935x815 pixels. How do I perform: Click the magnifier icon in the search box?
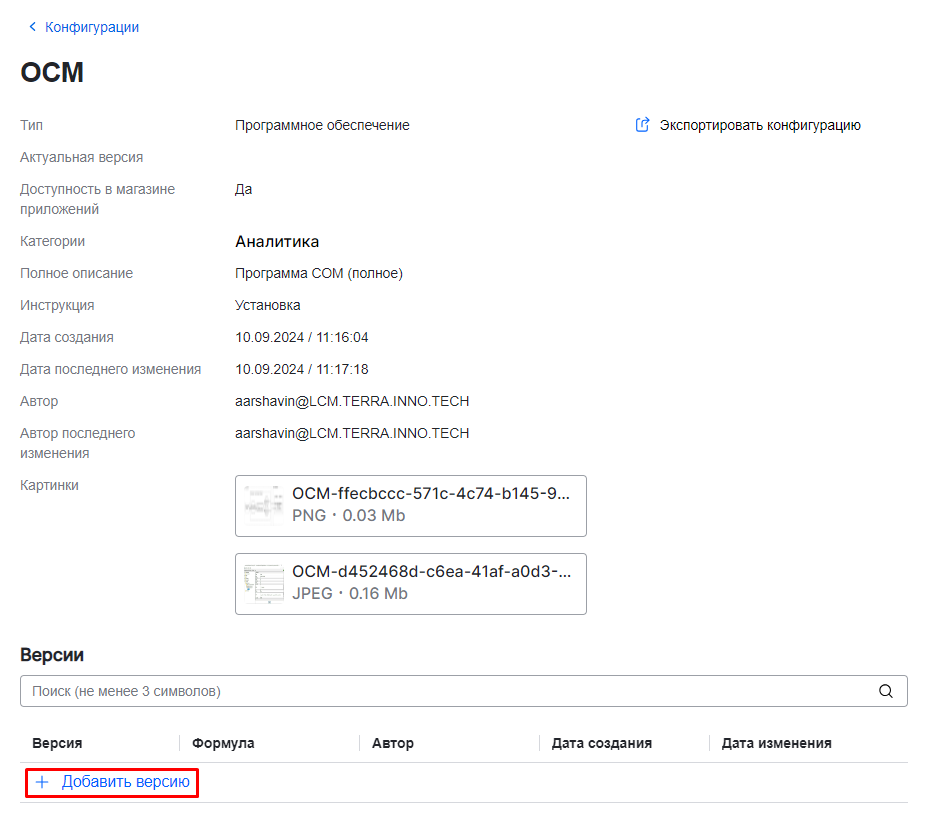tap(885, 691)
